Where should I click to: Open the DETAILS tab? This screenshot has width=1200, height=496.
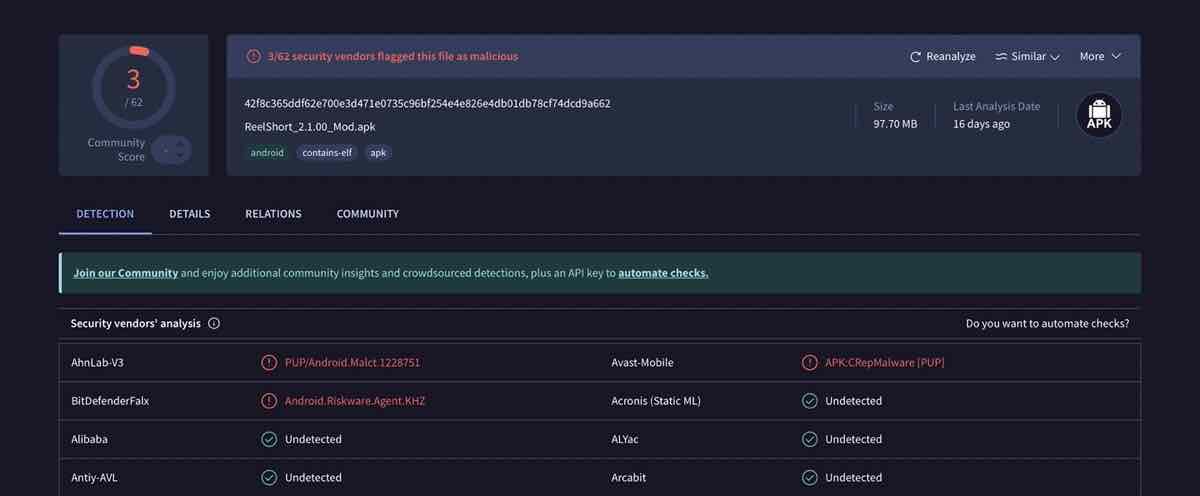click(189, 214)
